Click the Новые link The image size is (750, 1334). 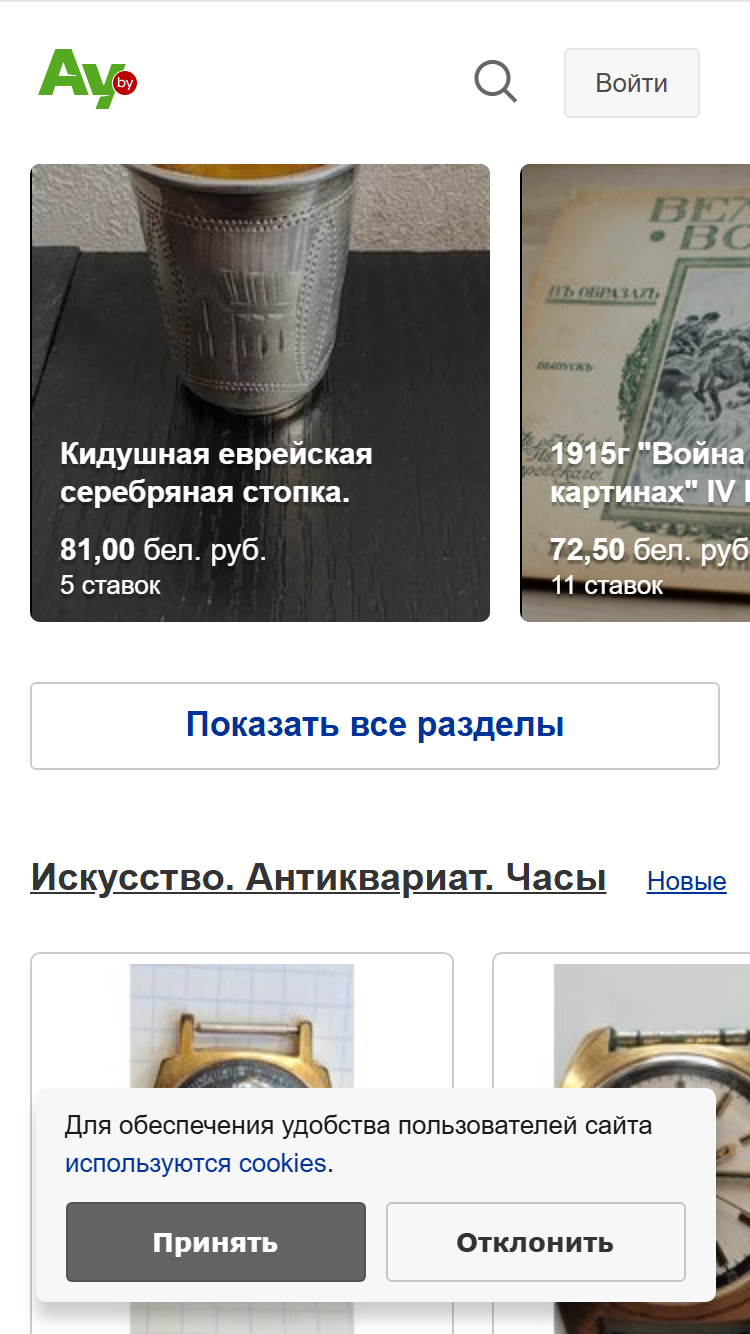[x=687, y=881]
